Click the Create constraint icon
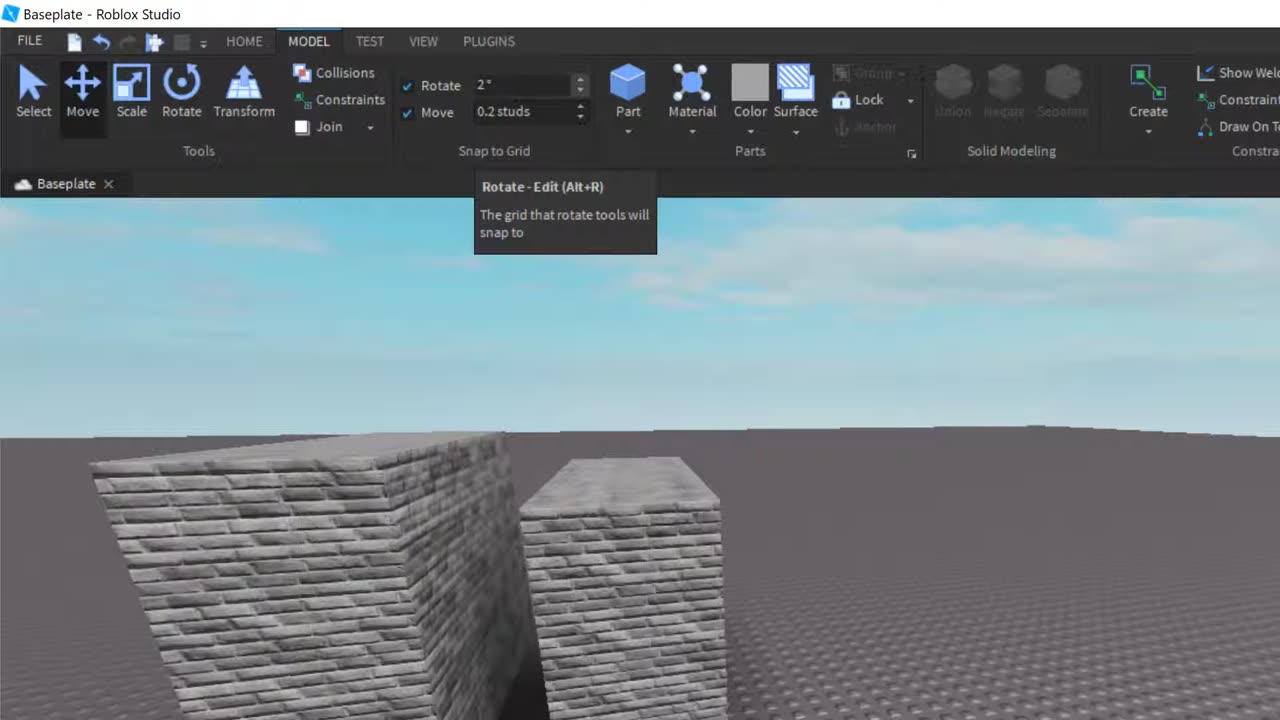 1148,82
